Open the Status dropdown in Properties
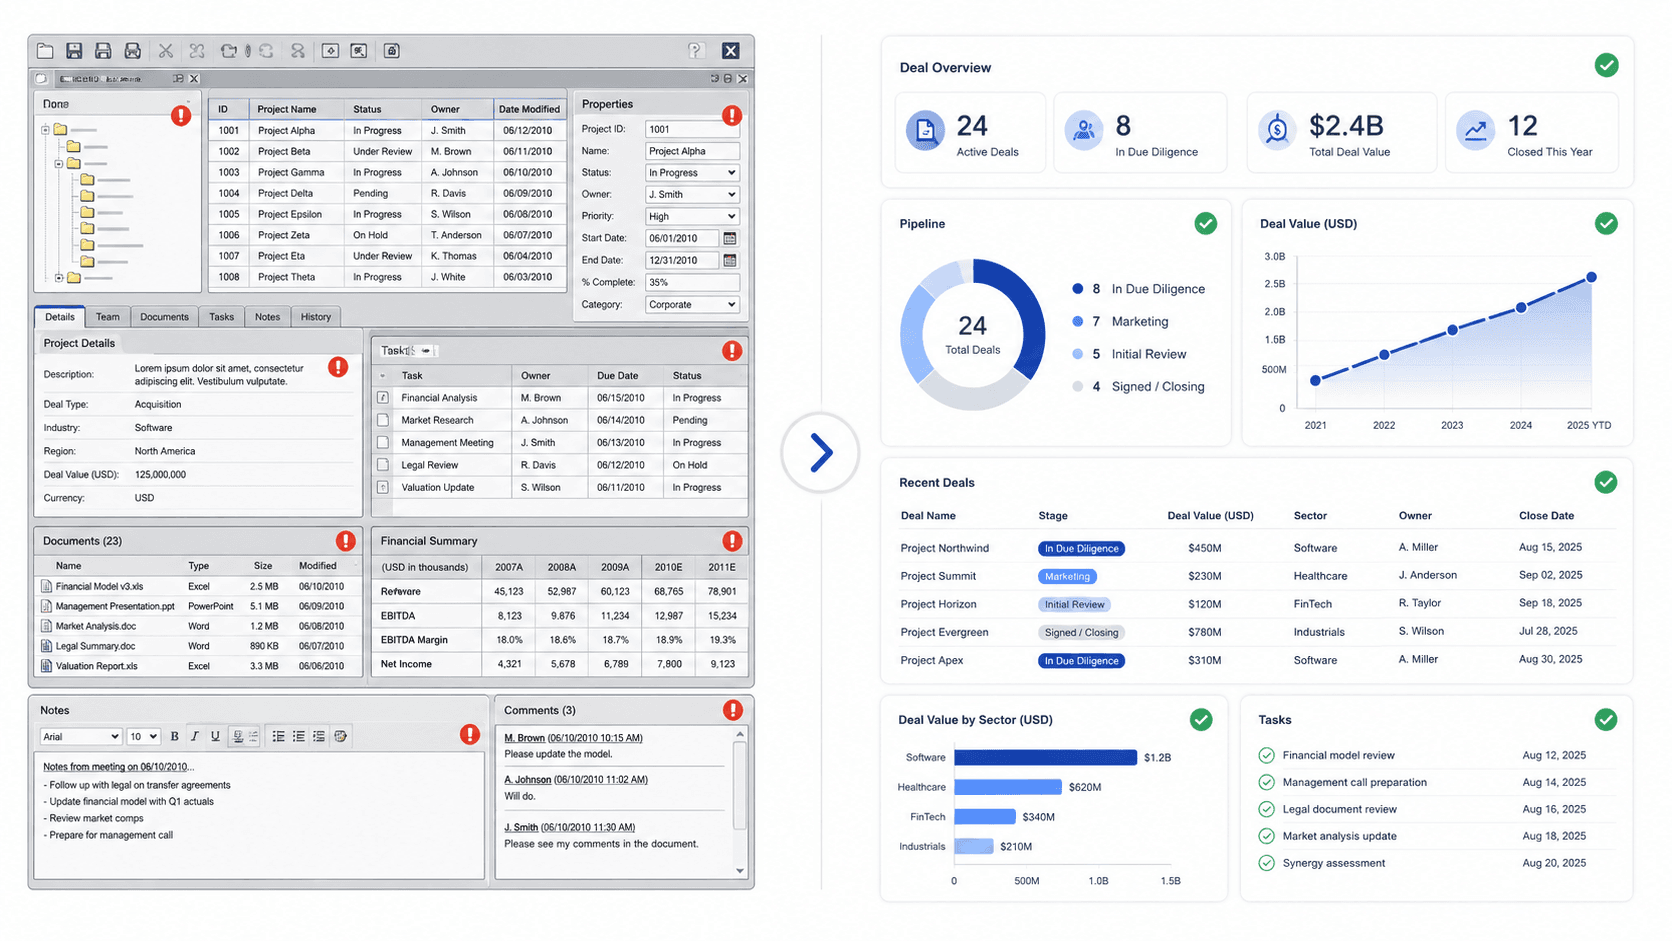 click(x=692, y=173)
